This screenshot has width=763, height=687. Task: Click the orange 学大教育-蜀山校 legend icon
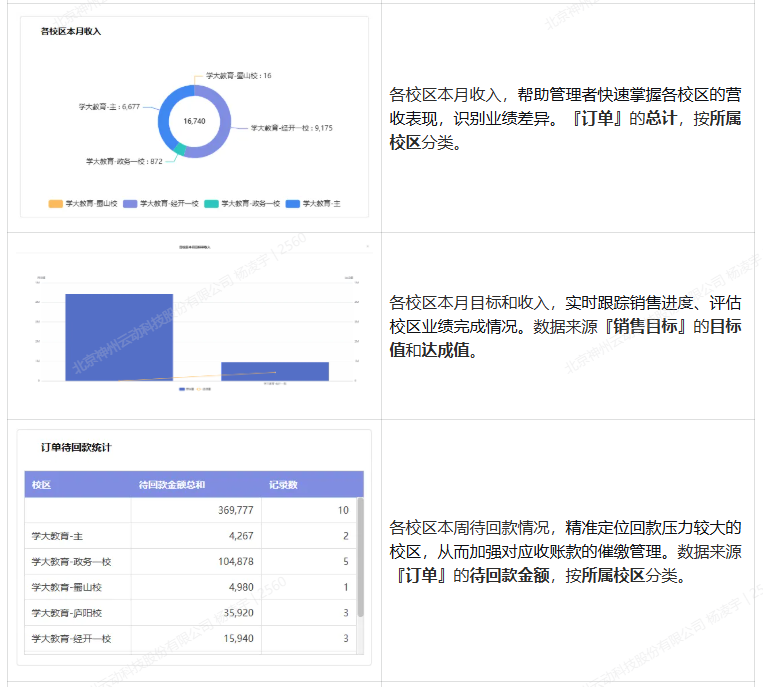[55, 203]
